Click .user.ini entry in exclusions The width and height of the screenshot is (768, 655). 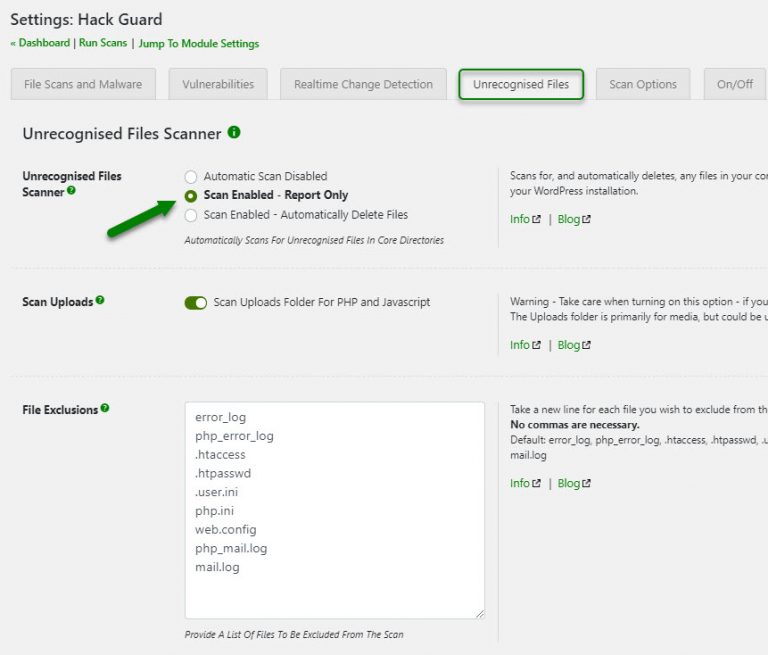pyautogui.click(x=216, y=492)
